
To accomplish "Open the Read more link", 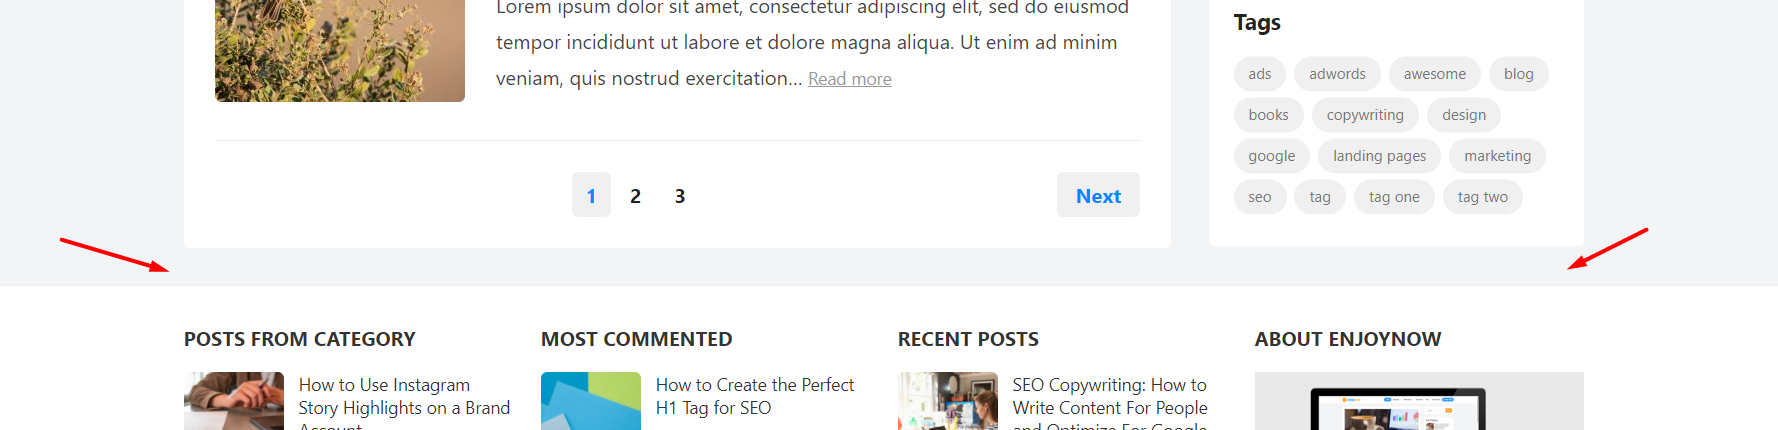I will coord(850,79).
